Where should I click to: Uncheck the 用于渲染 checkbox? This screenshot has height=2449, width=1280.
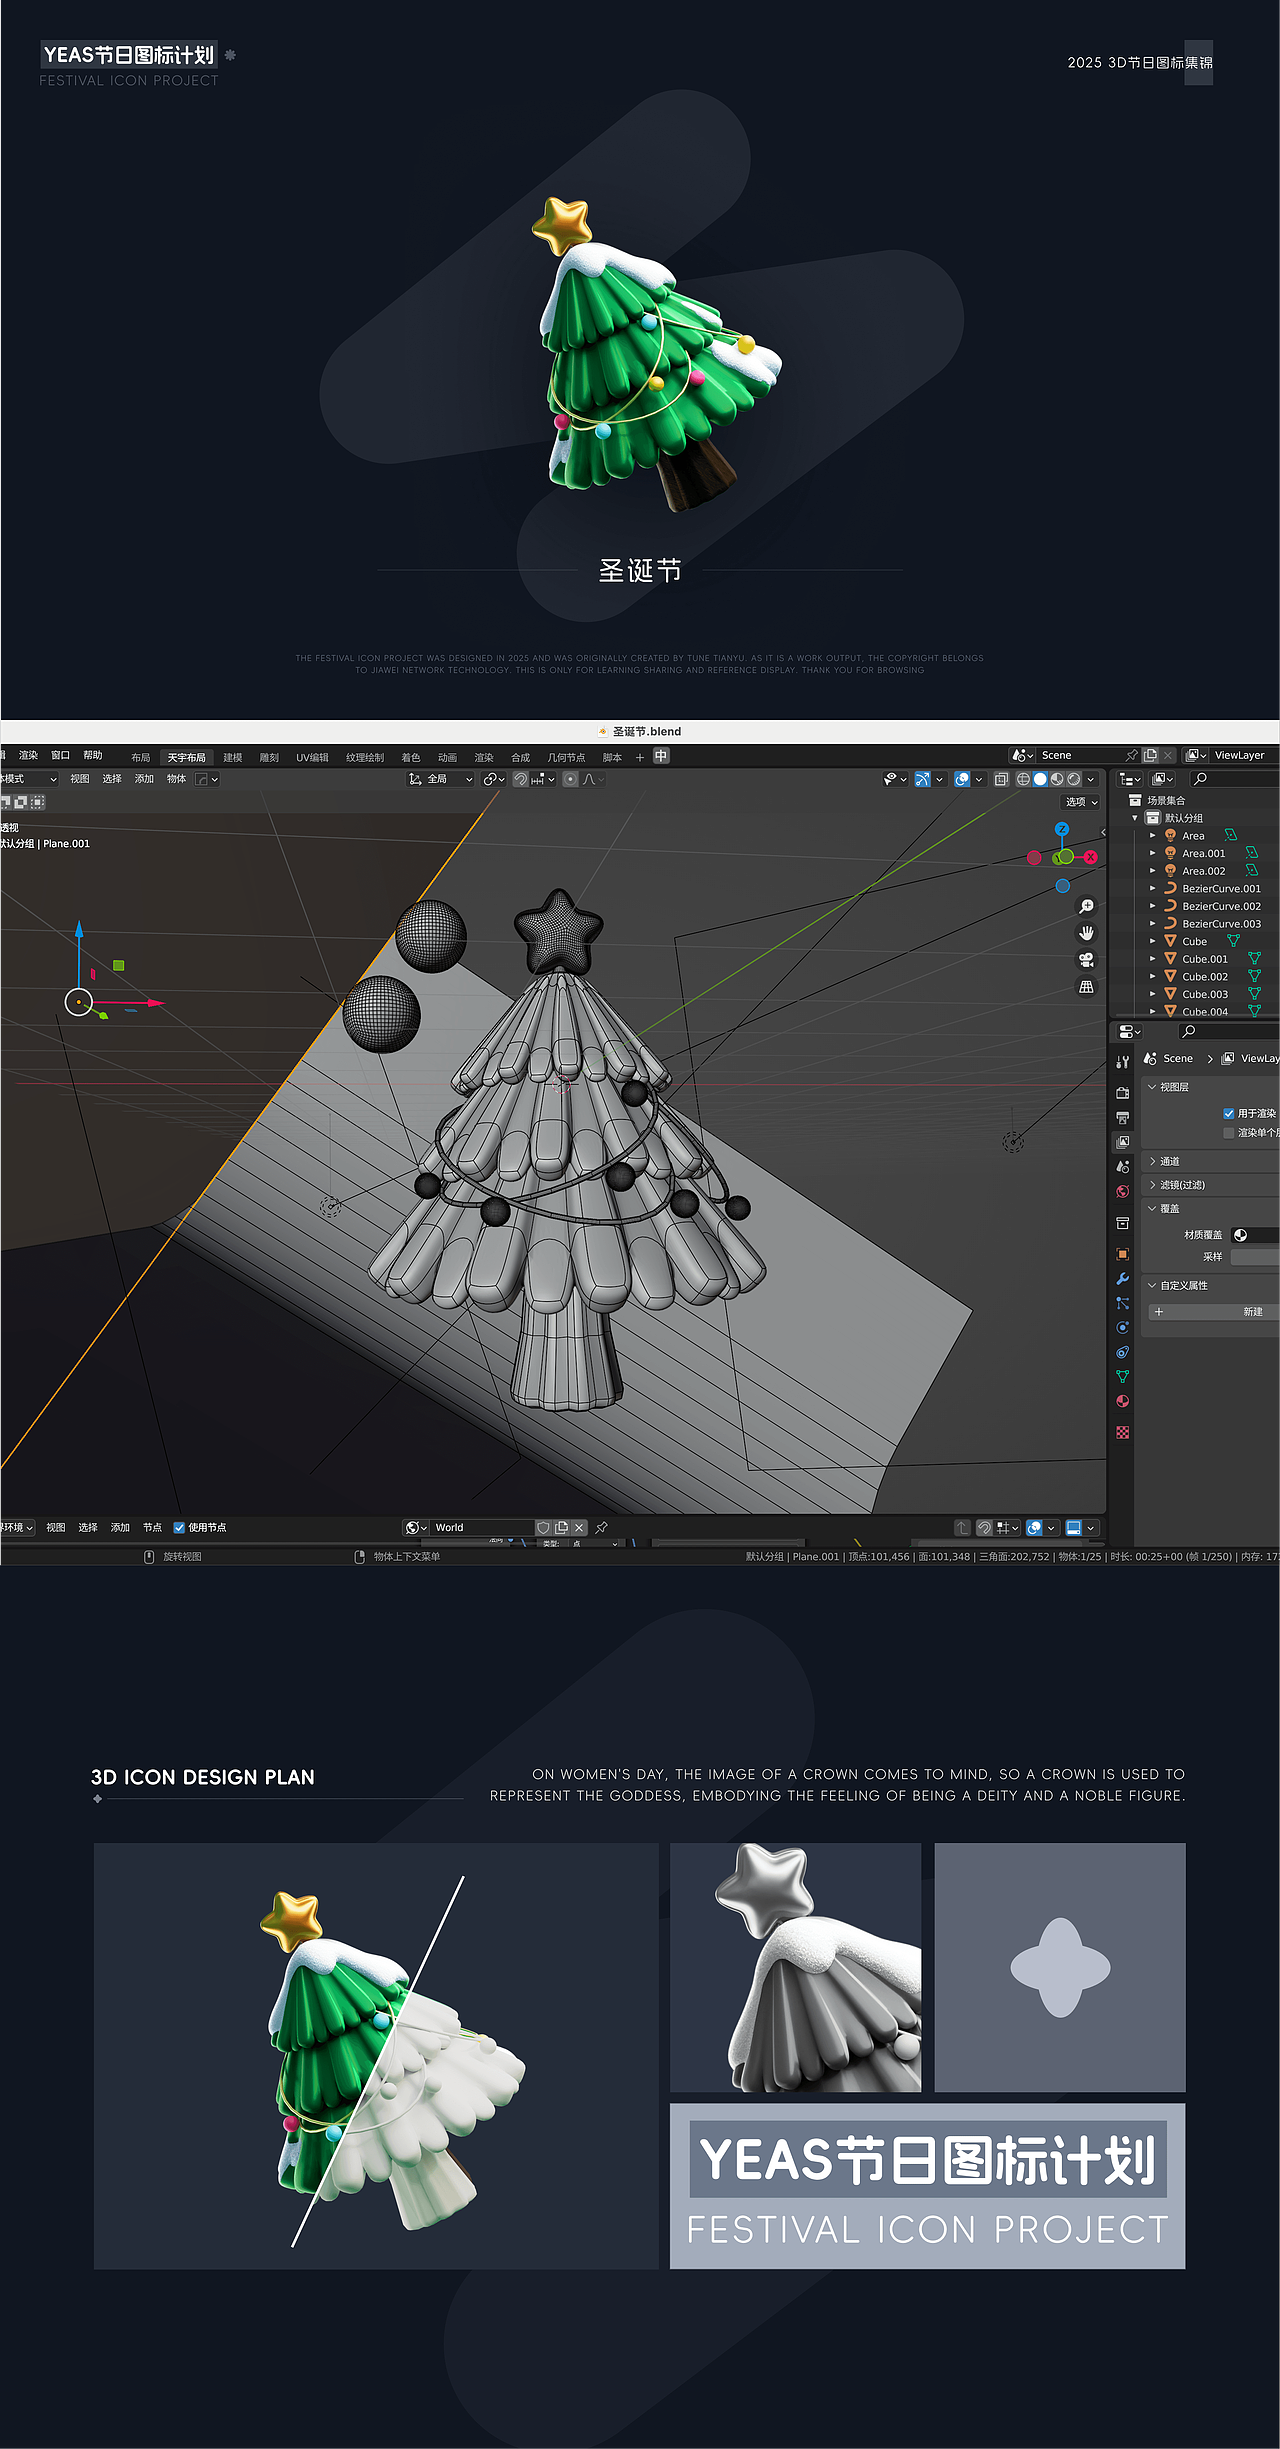point(1228,1113)
